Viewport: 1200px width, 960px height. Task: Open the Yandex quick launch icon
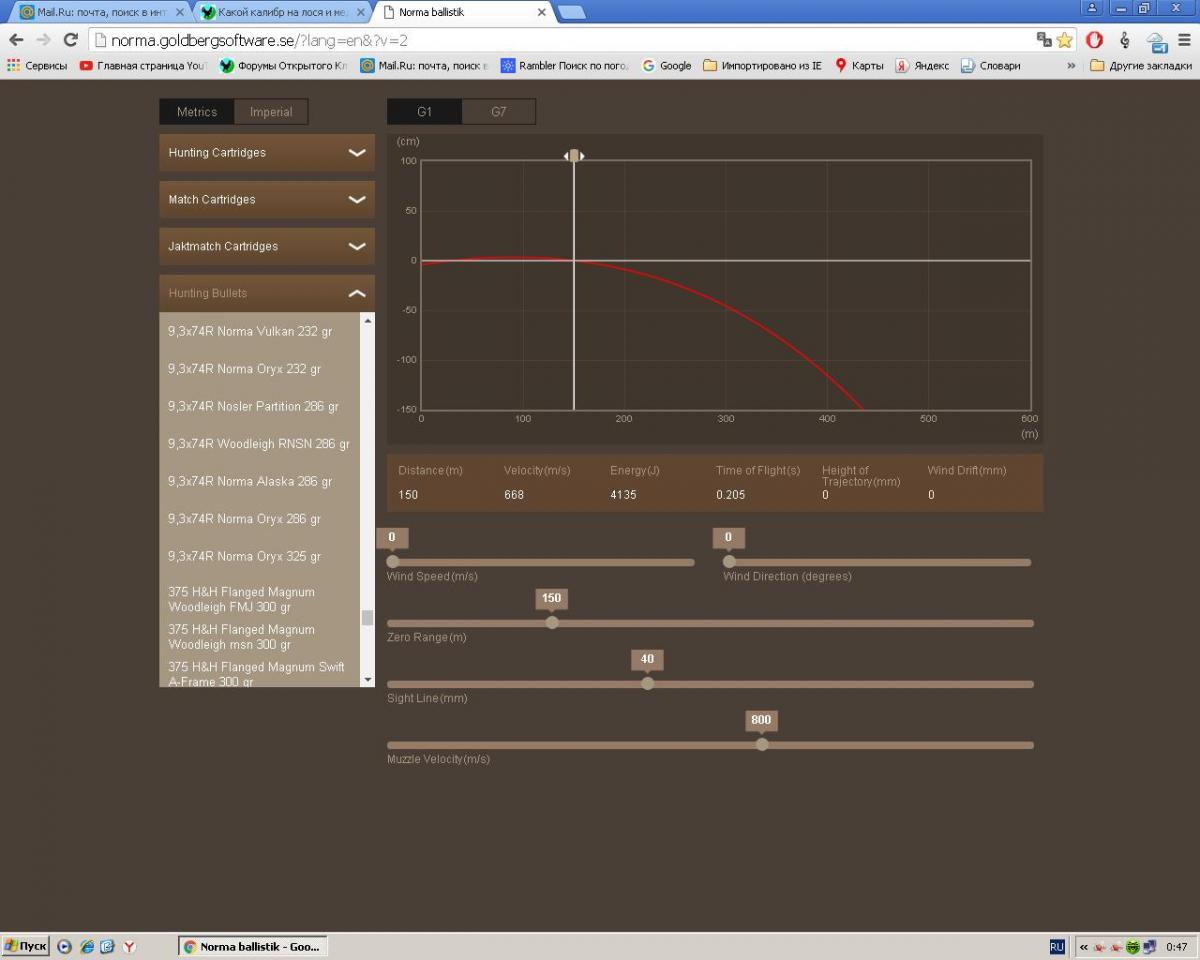[x=129, y=946]
